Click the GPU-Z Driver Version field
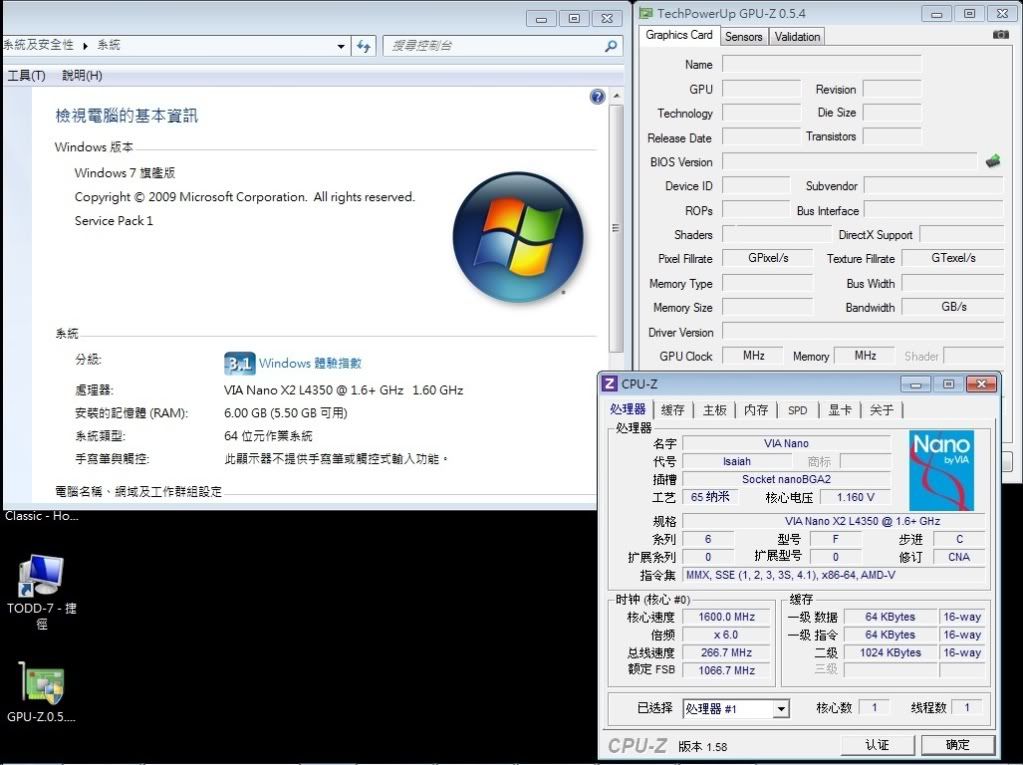The width and height of the screenshot is (1023, 765). click(x=863, y=332)
